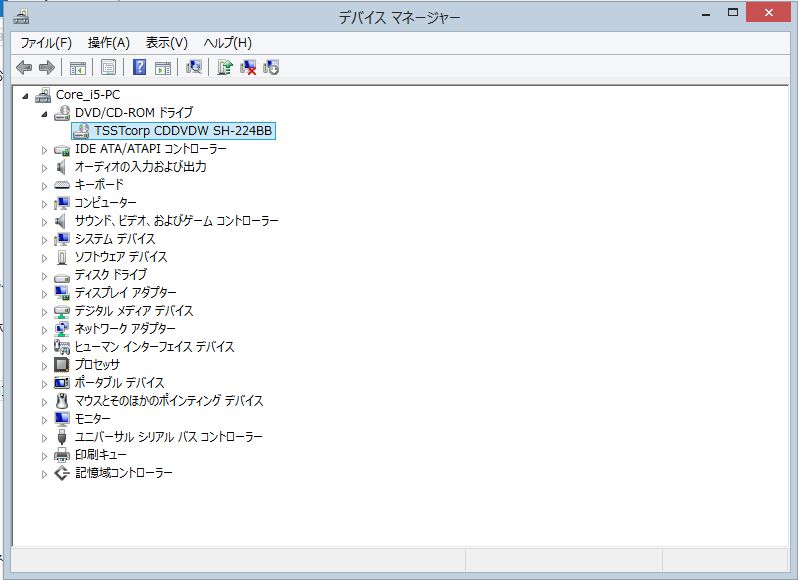Viewport: 798px width, 580px height.
Task: Open the Properties toolbar icon
Action: (108, 67)
